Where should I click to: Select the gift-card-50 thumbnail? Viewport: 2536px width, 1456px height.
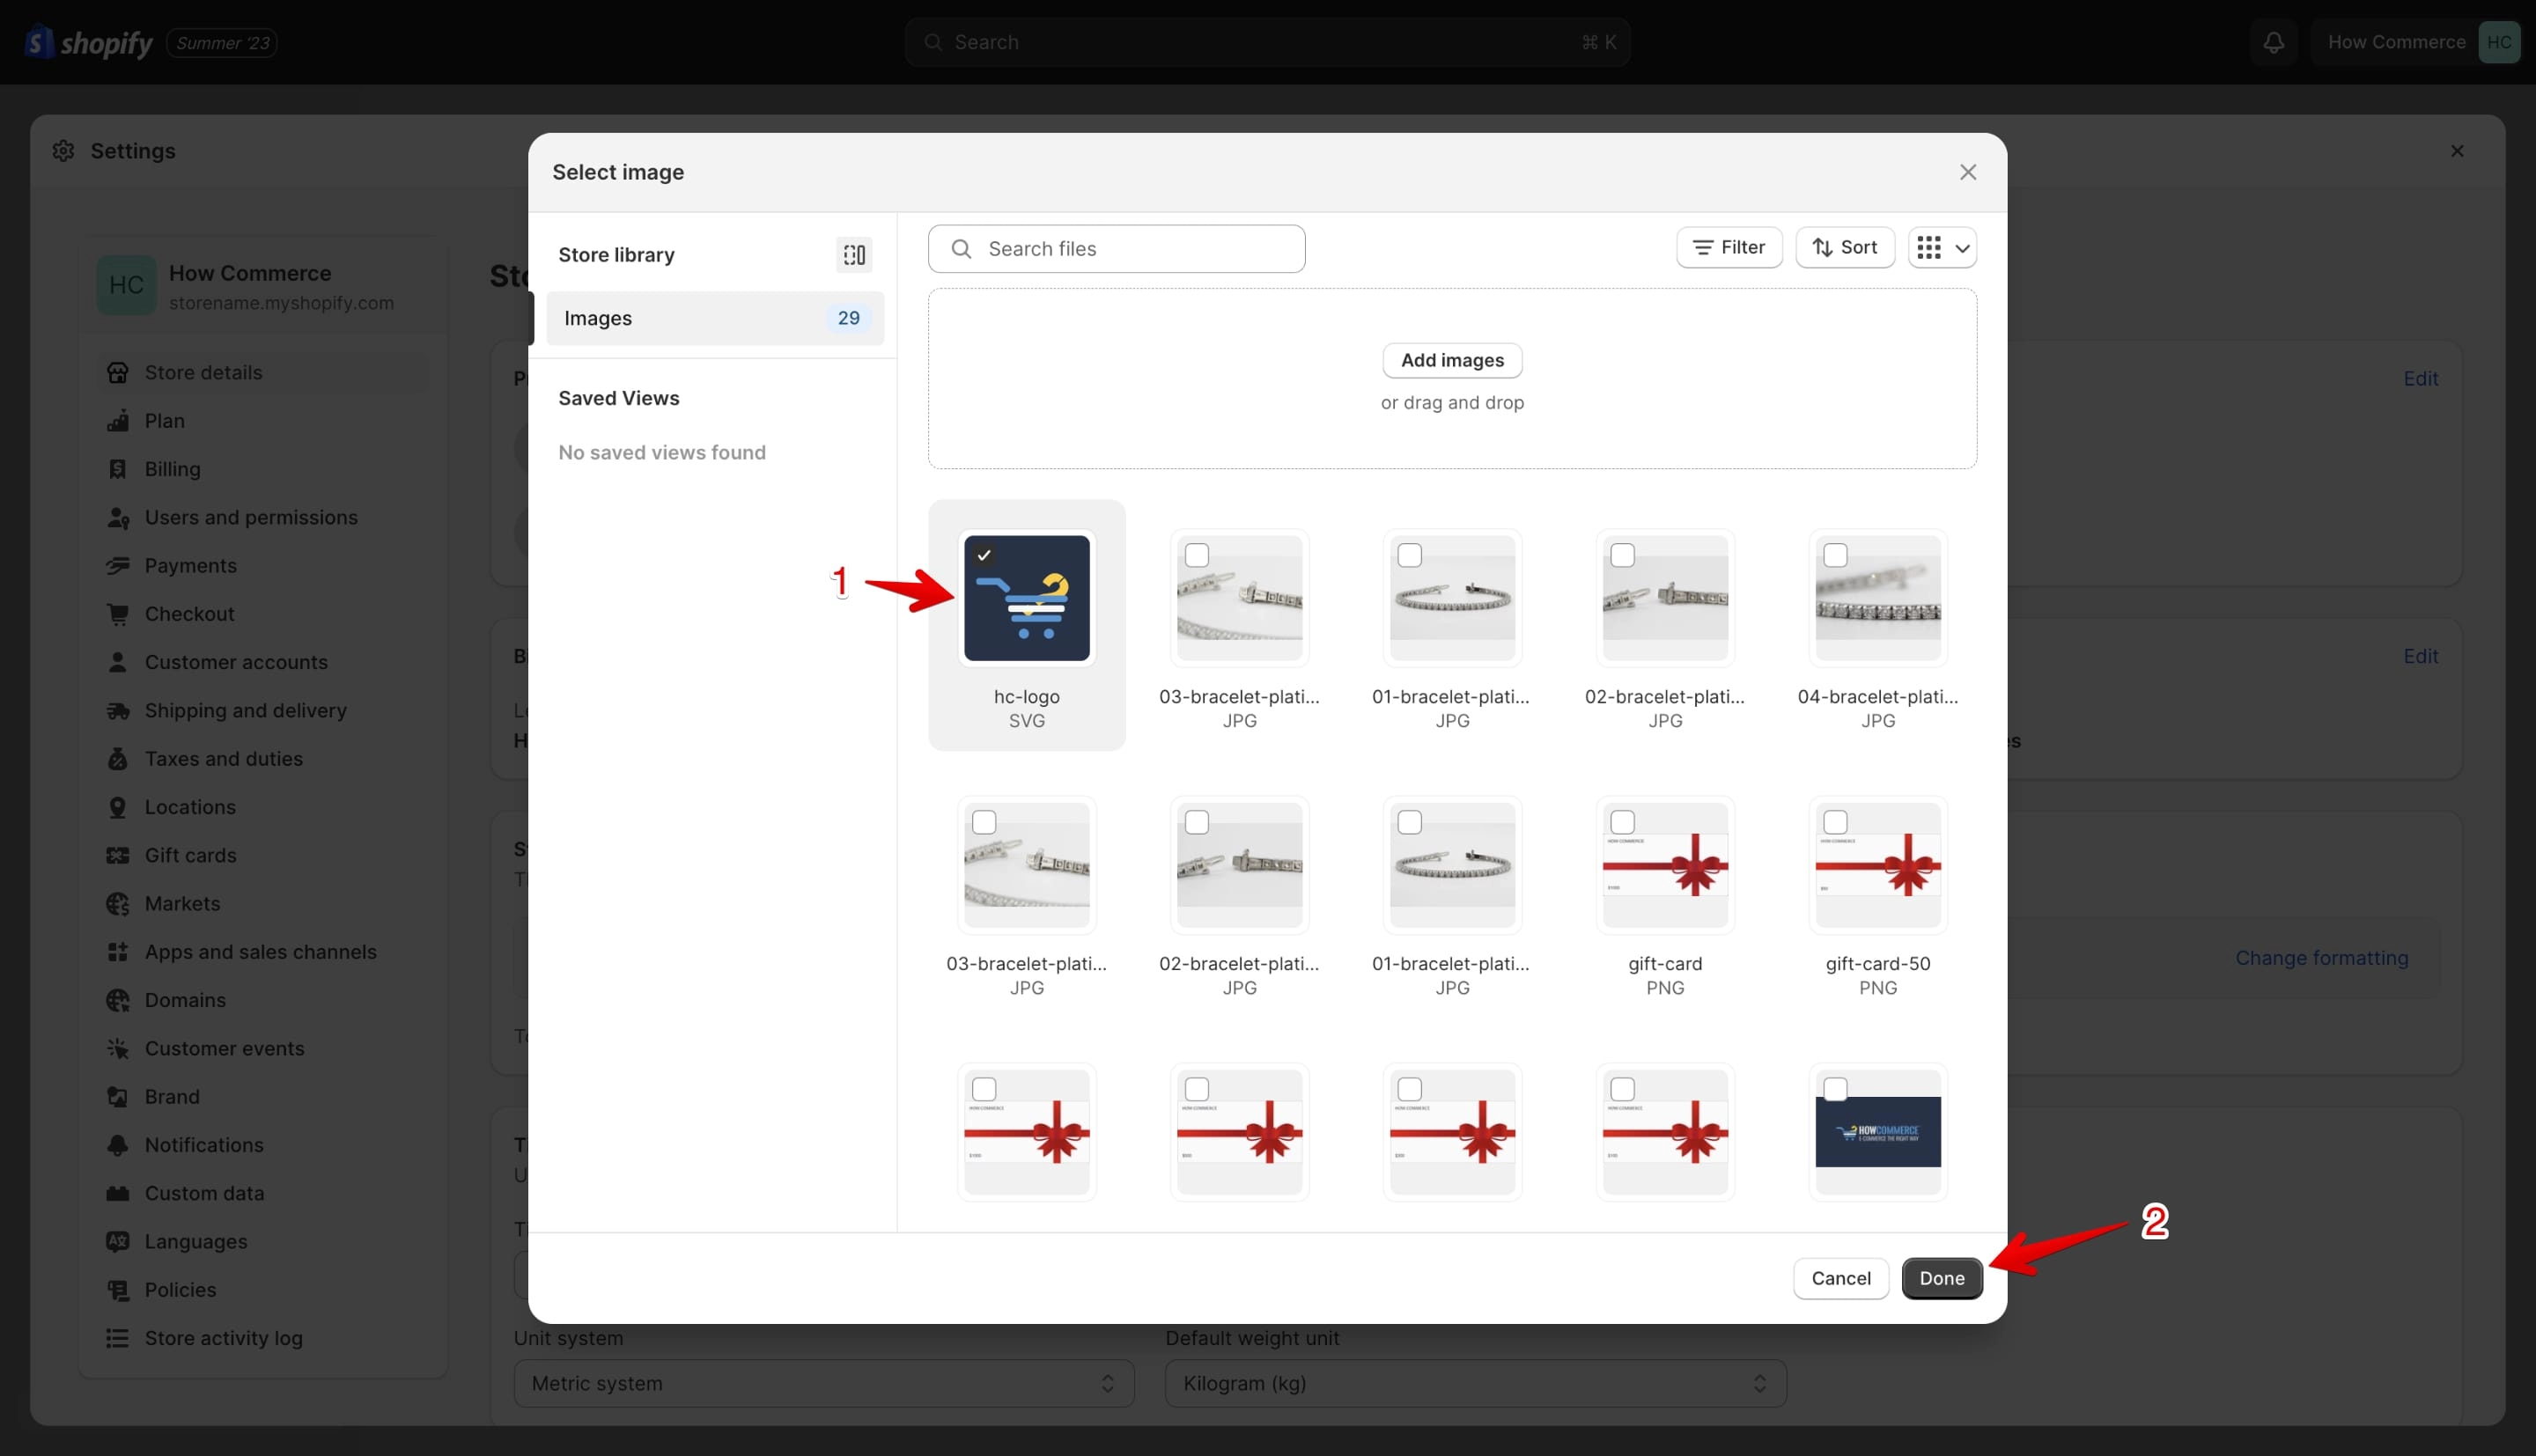tap(1878, 865)
